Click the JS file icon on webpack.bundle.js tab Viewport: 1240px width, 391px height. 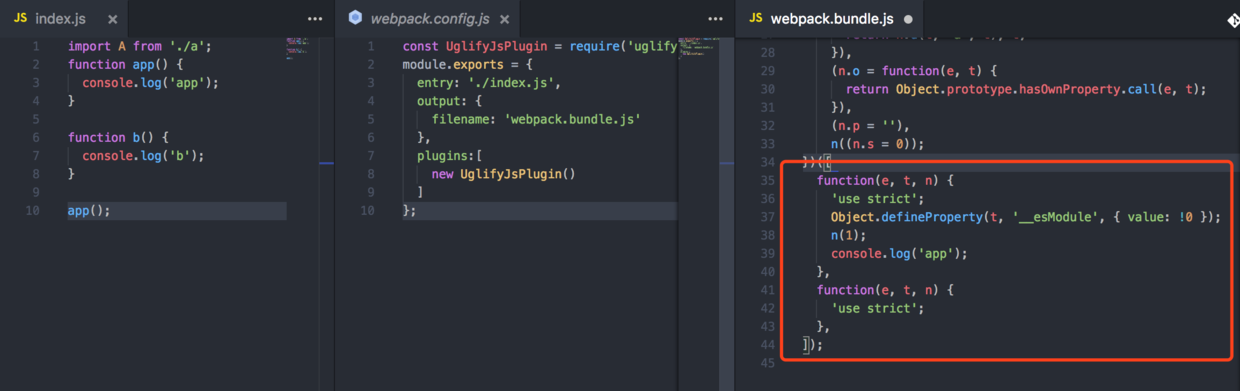[756, 19]
